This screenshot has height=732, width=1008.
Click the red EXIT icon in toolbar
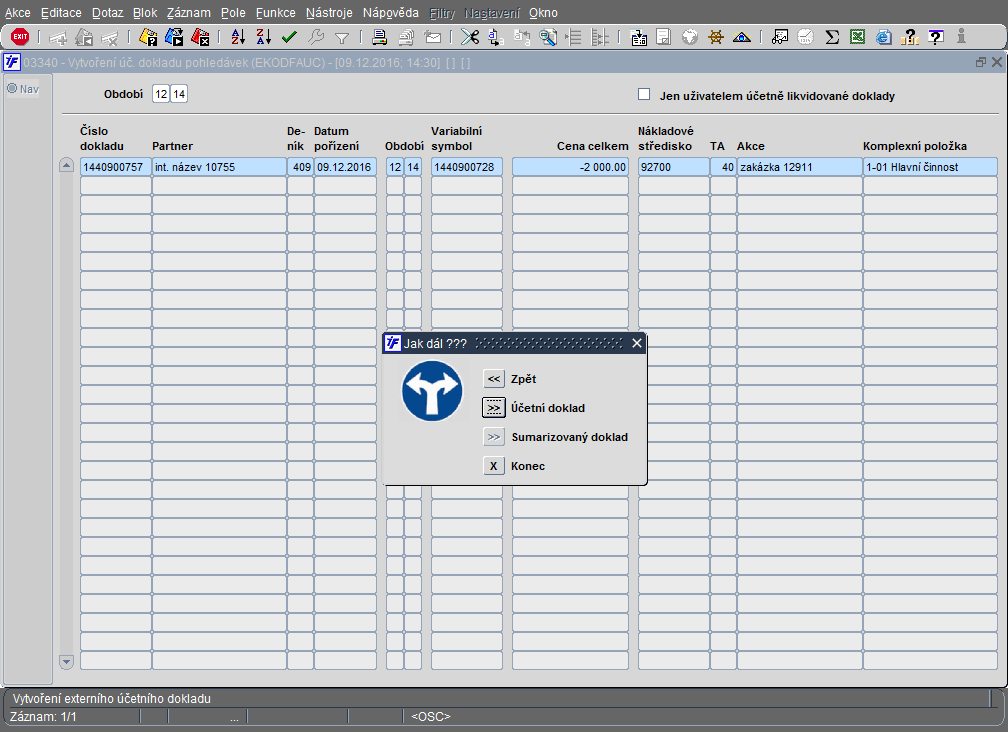pyautogui.click(x=20, y=37)
